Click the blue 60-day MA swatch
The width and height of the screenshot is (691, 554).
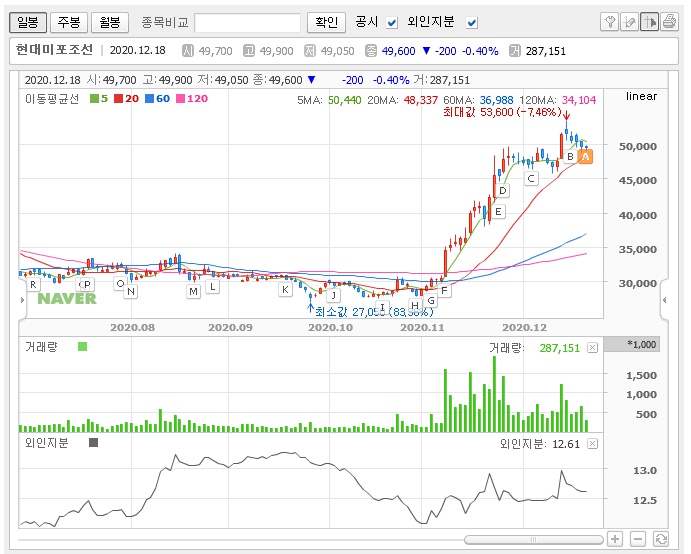[x=149, y=98]
